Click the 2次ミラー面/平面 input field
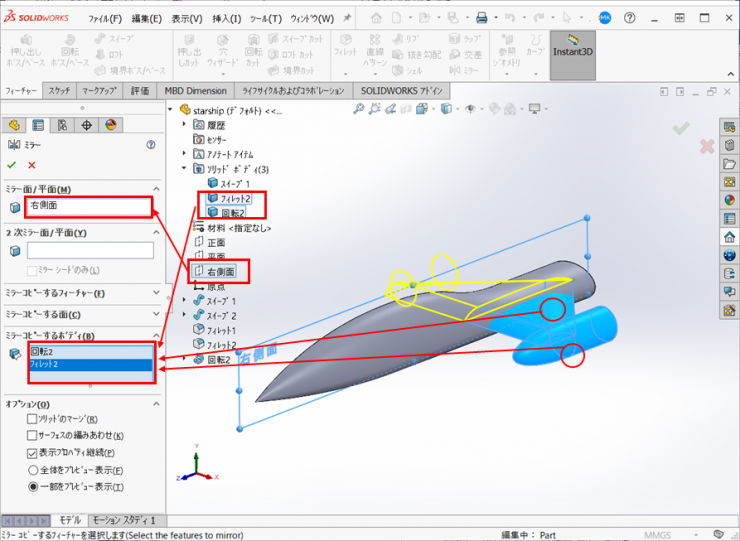Image resolution: width=740 pixels, height=541 pixels. coord(90,251)
